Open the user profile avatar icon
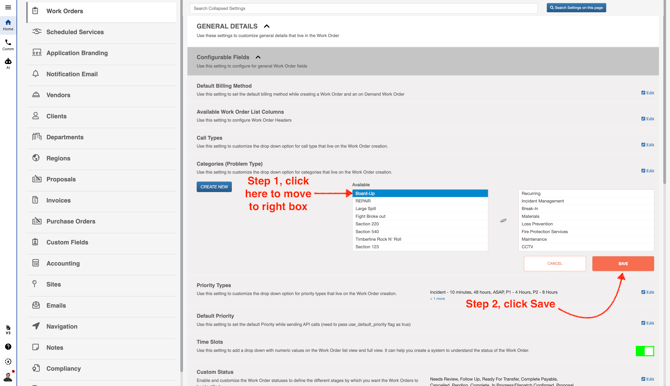Viewport: 670px width, 386px height. 8,377
